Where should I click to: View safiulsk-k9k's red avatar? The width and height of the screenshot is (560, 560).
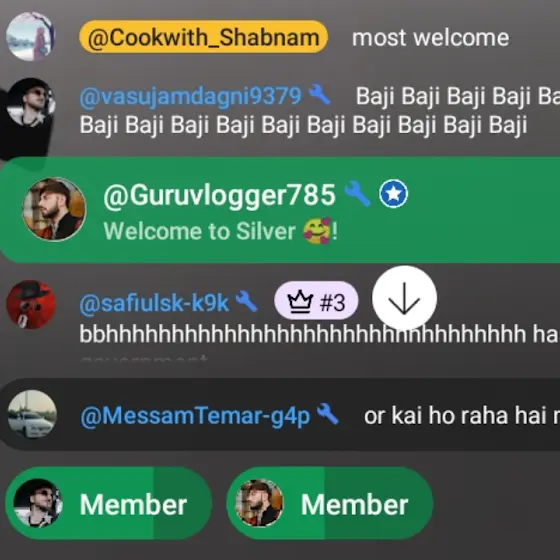31,305
